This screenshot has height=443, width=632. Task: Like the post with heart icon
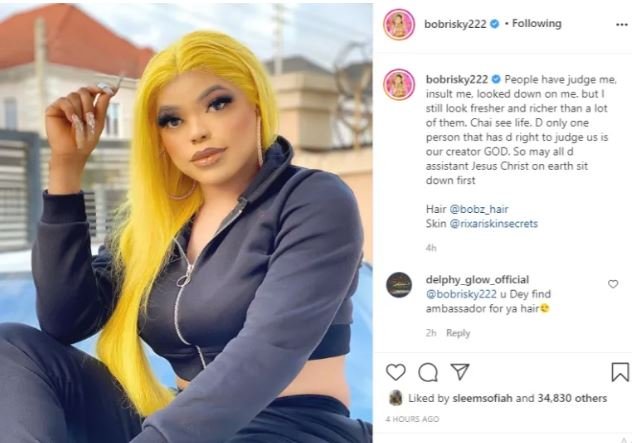click(395, 372)
